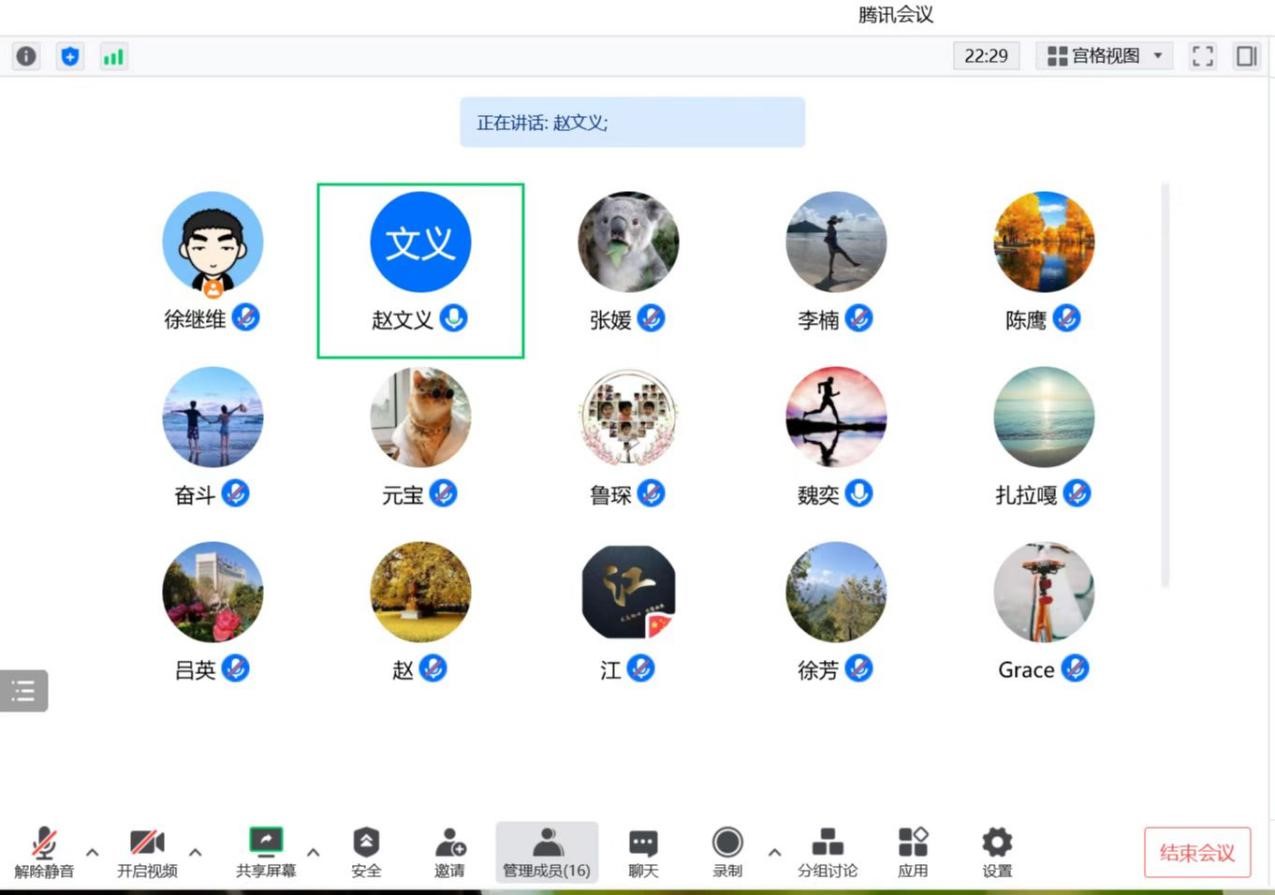Open the Chat (聊天) panel
Viewport: 1275px width, 895px height.
(x=643, y=852)
